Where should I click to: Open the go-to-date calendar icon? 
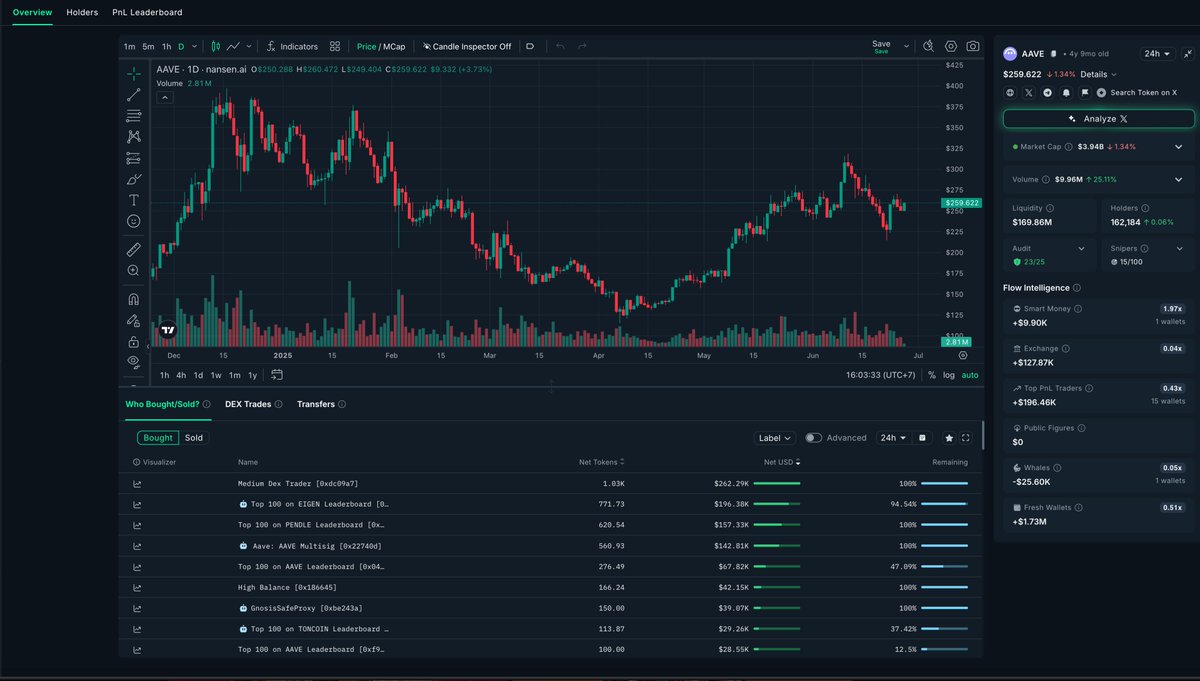coord(277,375)
